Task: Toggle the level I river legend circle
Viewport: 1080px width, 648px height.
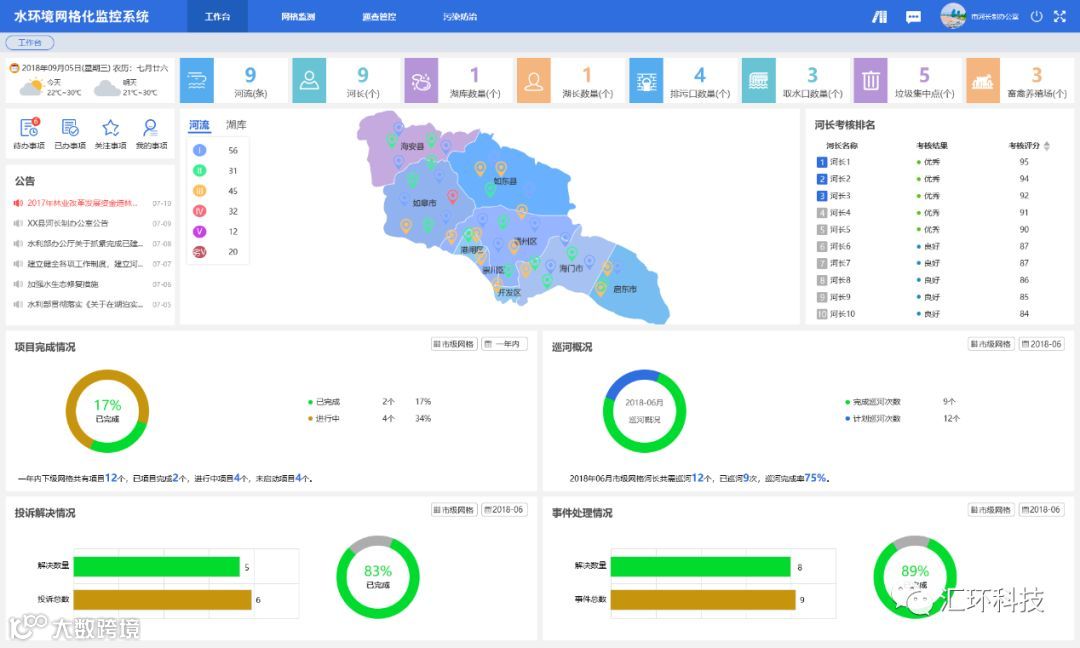Action: pyautogui.click(x=199, y=150)
